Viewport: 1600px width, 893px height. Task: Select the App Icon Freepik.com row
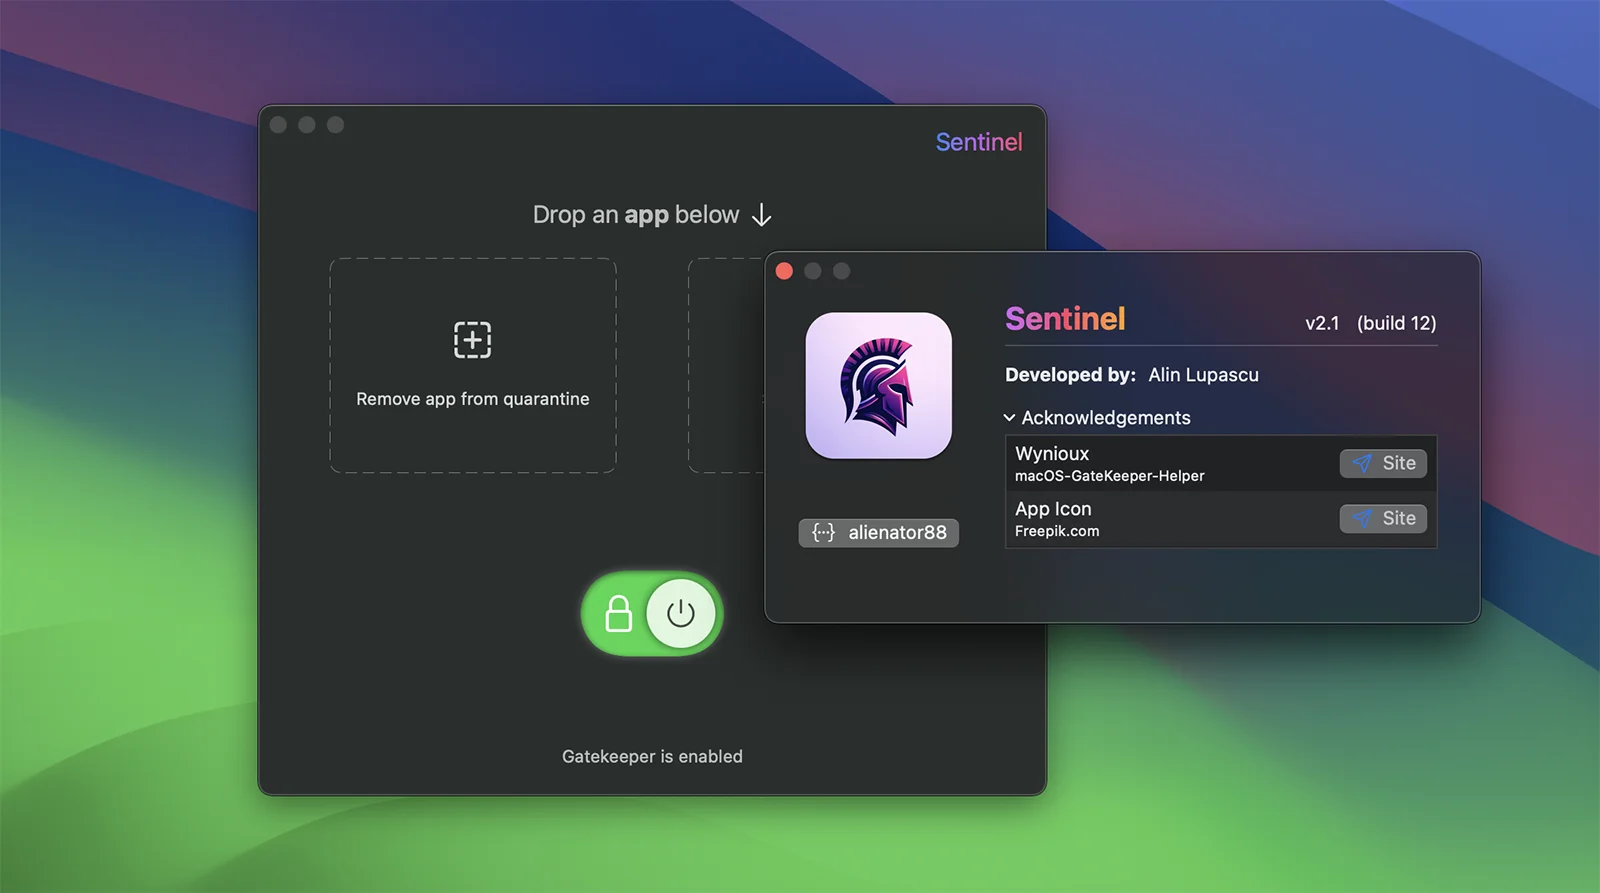pyautogui.click(x=1221, y=519)
